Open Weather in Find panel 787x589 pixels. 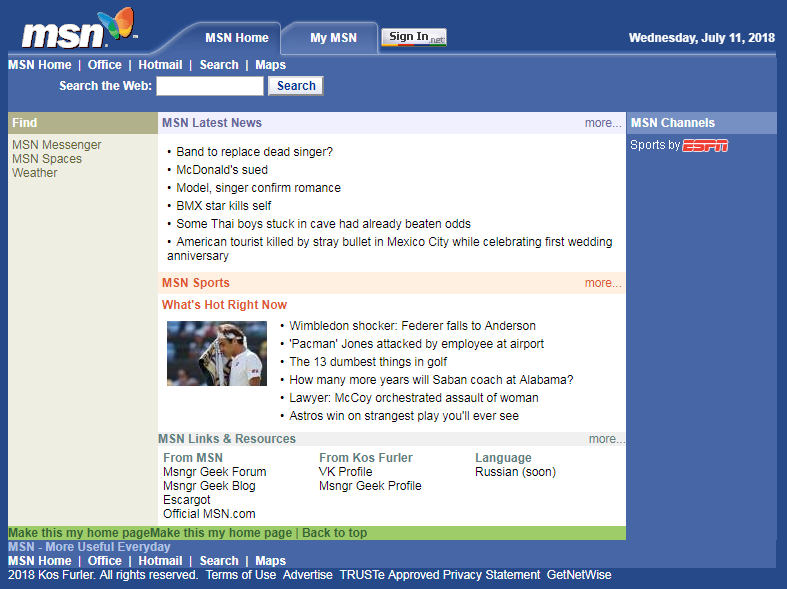coord(35,173)
